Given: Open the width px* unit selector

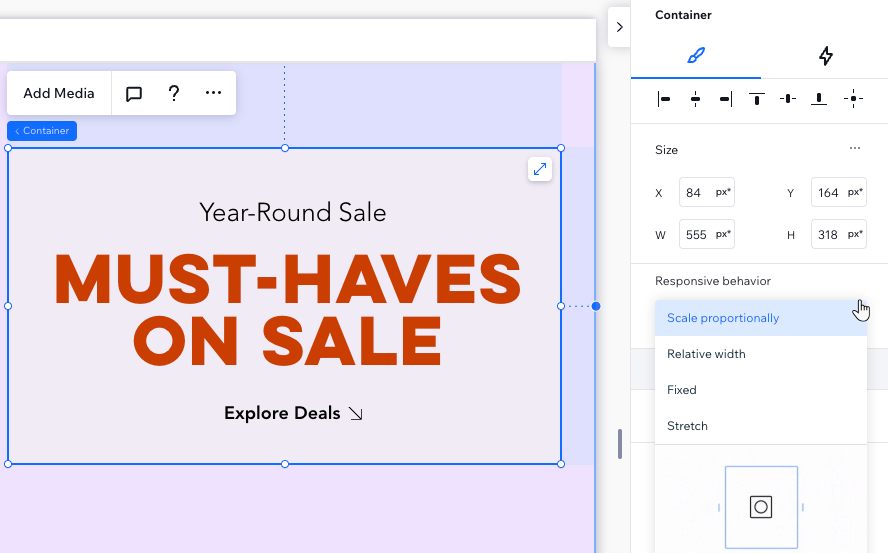Looking at the screenshot, I should point(723,234).
